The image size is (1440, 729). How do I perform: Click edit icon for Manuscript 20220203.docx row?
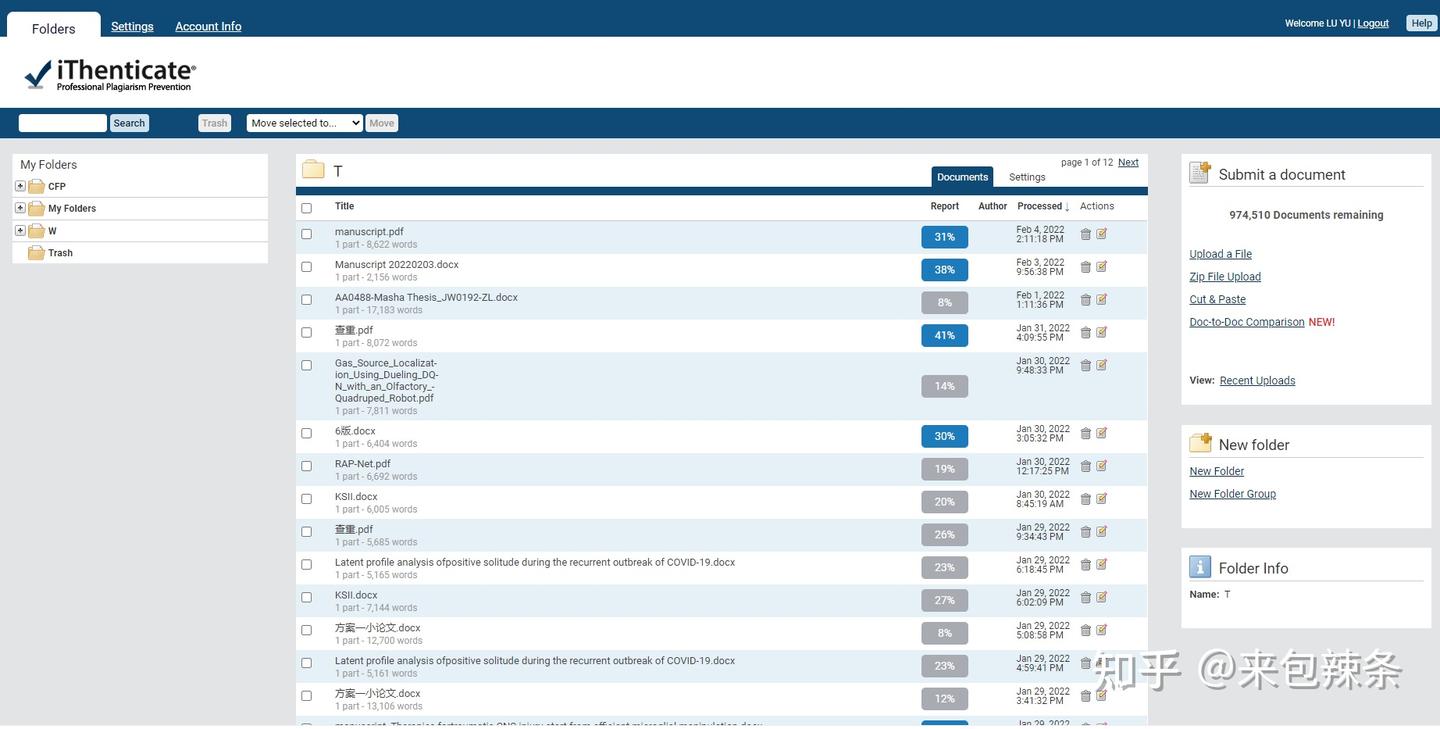tap(1101, 267)
